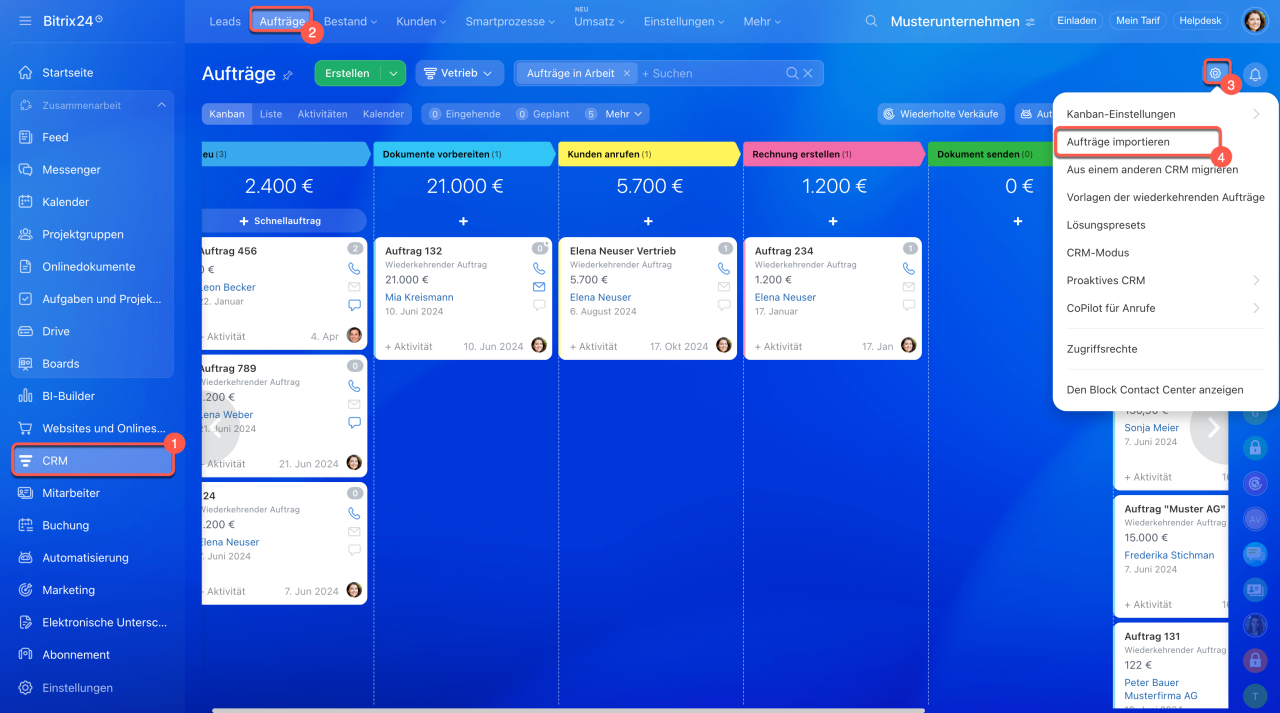Image resolution: width=1280 pixels, height=713 pixels.
Task: Click the plus under 'Dokumente vorbereiten' column
Action: pos(463,220)
